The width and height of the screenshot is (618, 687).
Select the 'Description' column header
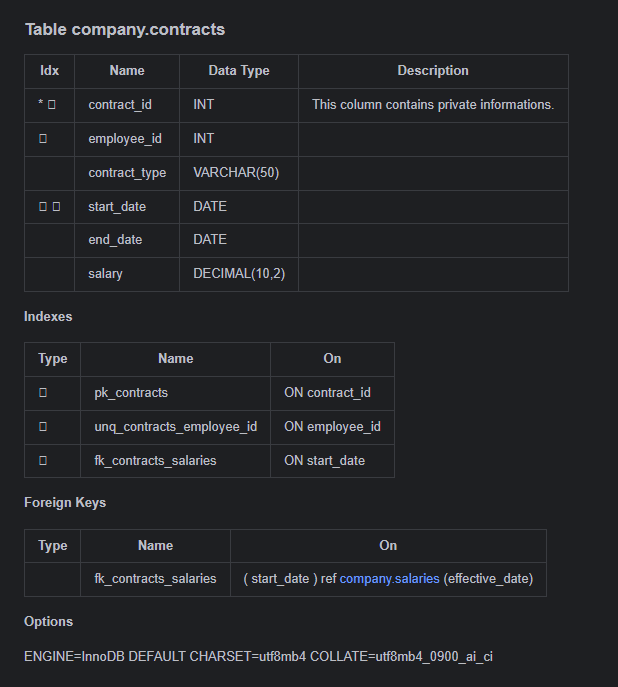click(x=433, y=71)
